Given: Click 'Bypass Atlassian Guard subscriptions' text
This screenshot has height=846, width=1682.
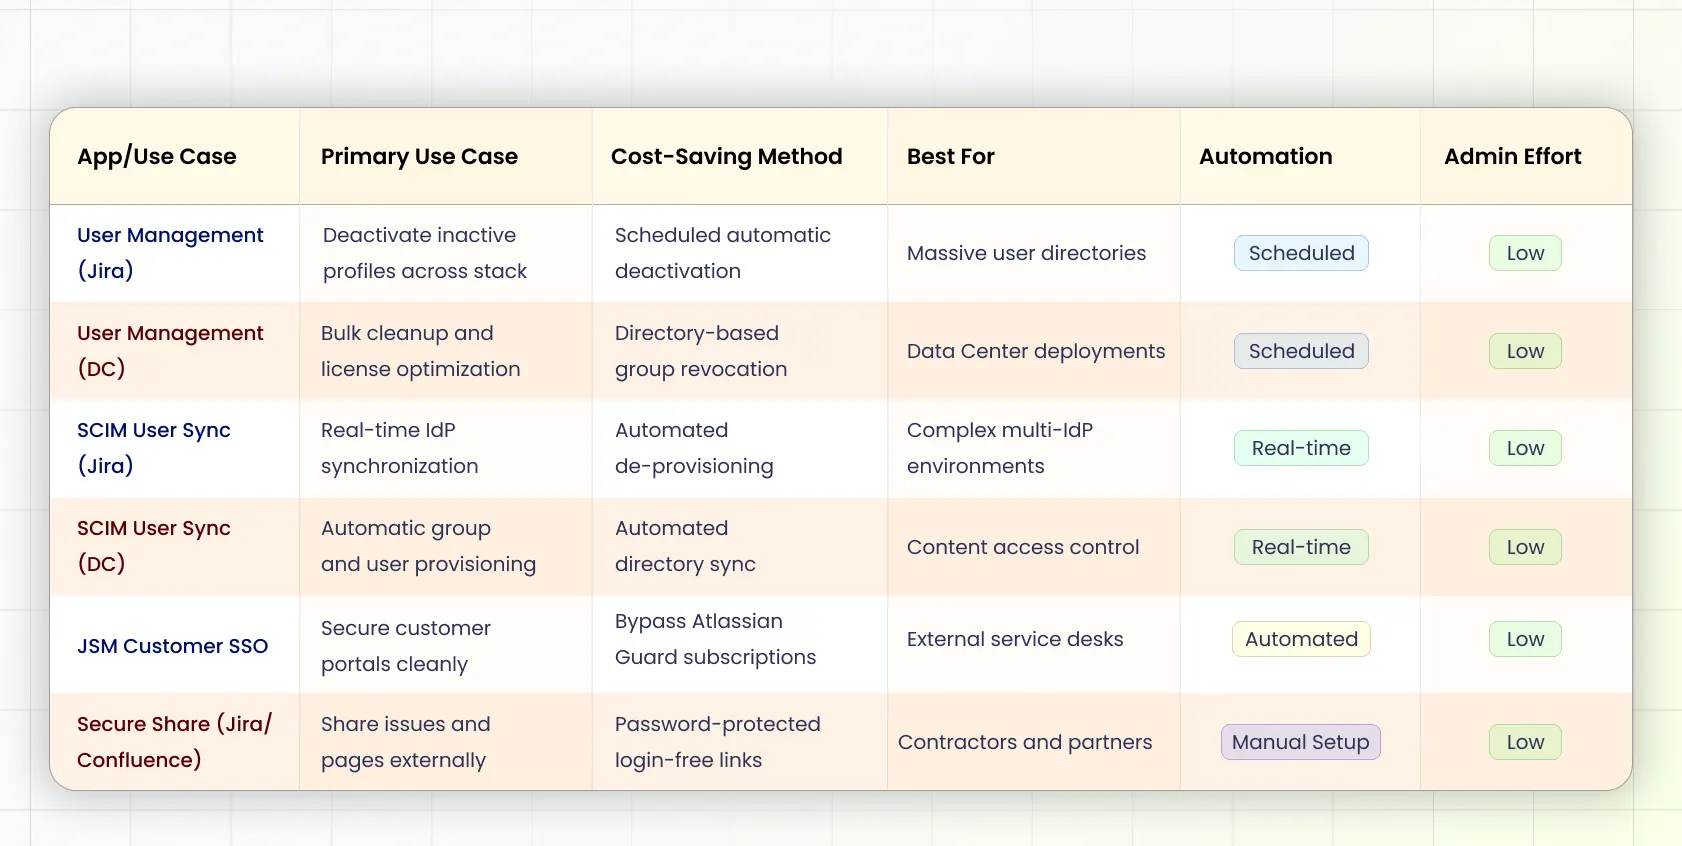Looking at the screenshot, I should (x=716, y=639).
